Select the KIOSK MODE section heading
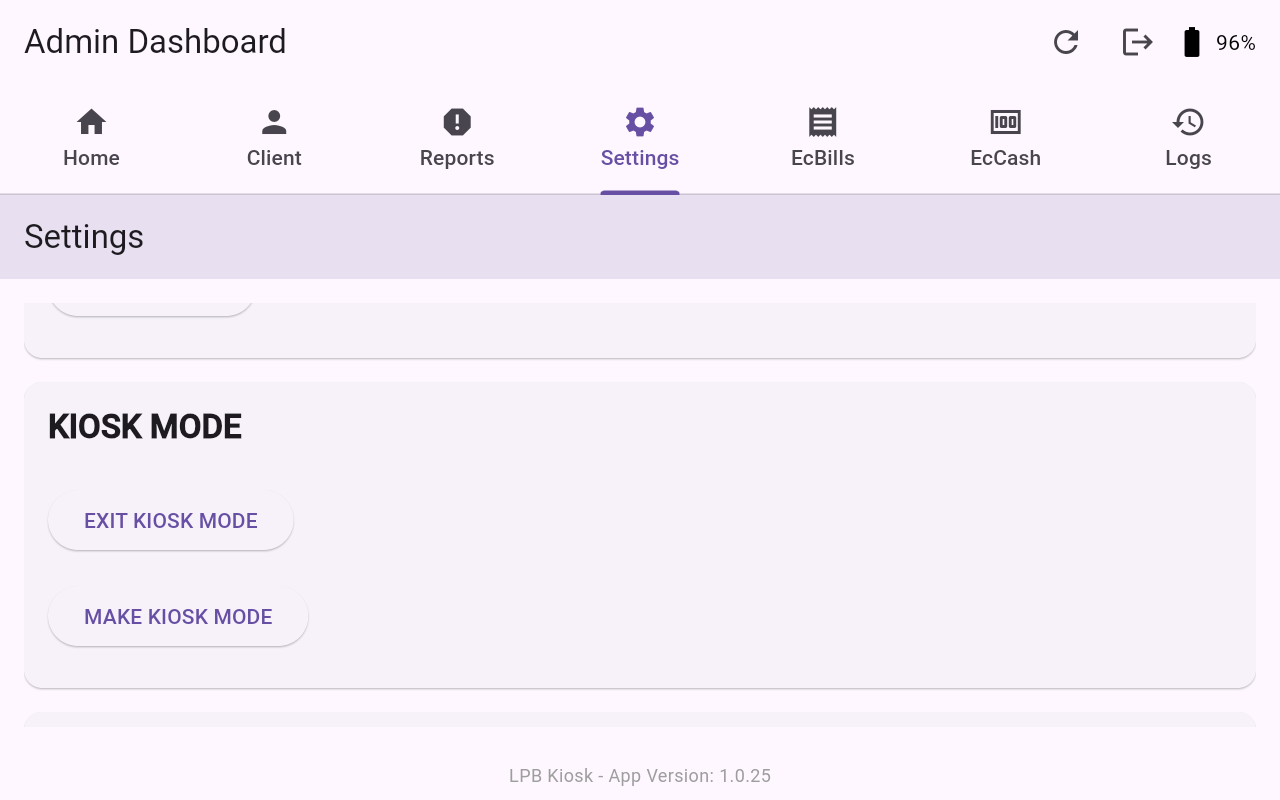Screen dimensions: 1280x800 [x=145, y=427]
